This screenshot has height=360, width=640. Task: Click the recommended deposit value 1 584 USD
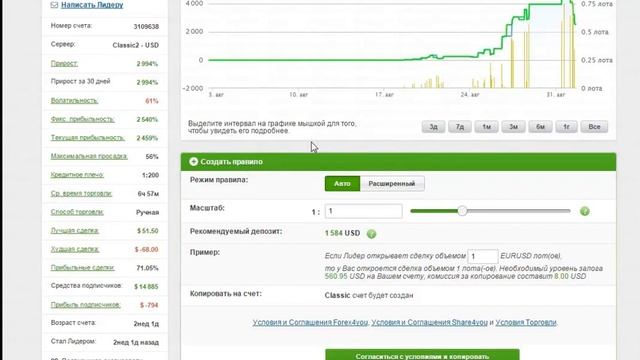(342, 233)
